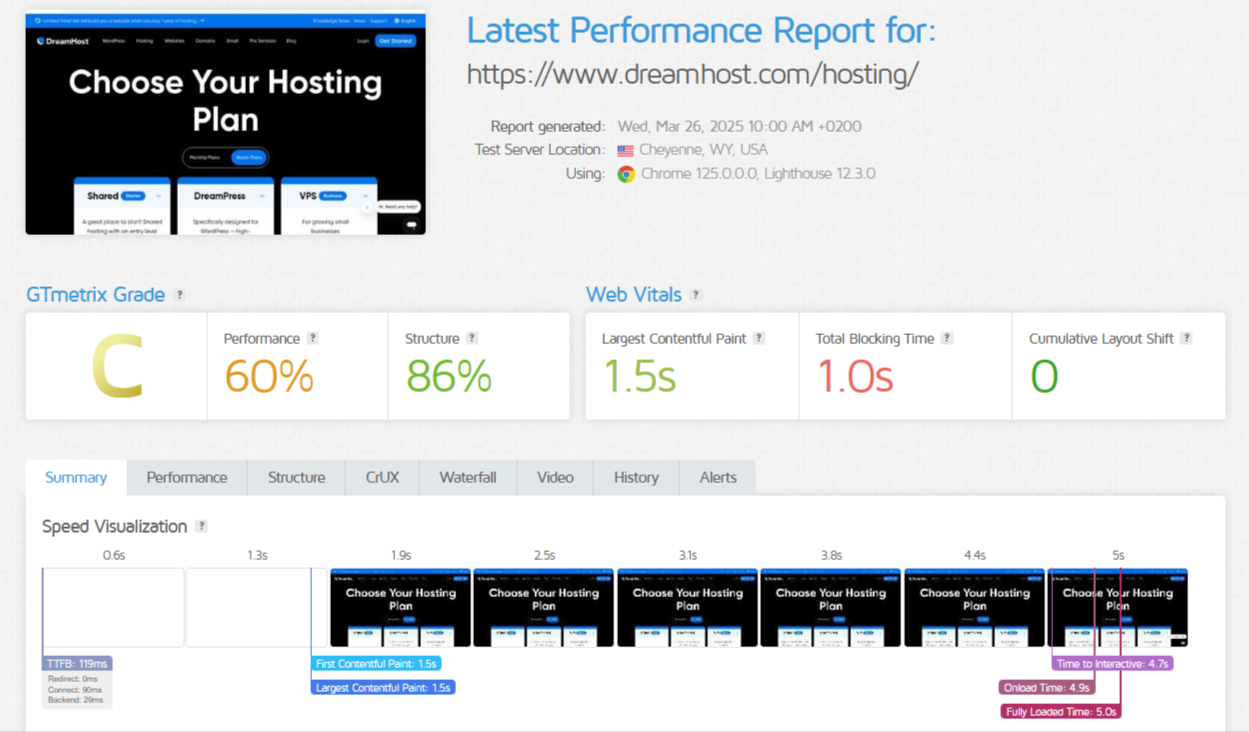
Task: Click the 4.4s filmstrip frame
Action: [974, 607]
